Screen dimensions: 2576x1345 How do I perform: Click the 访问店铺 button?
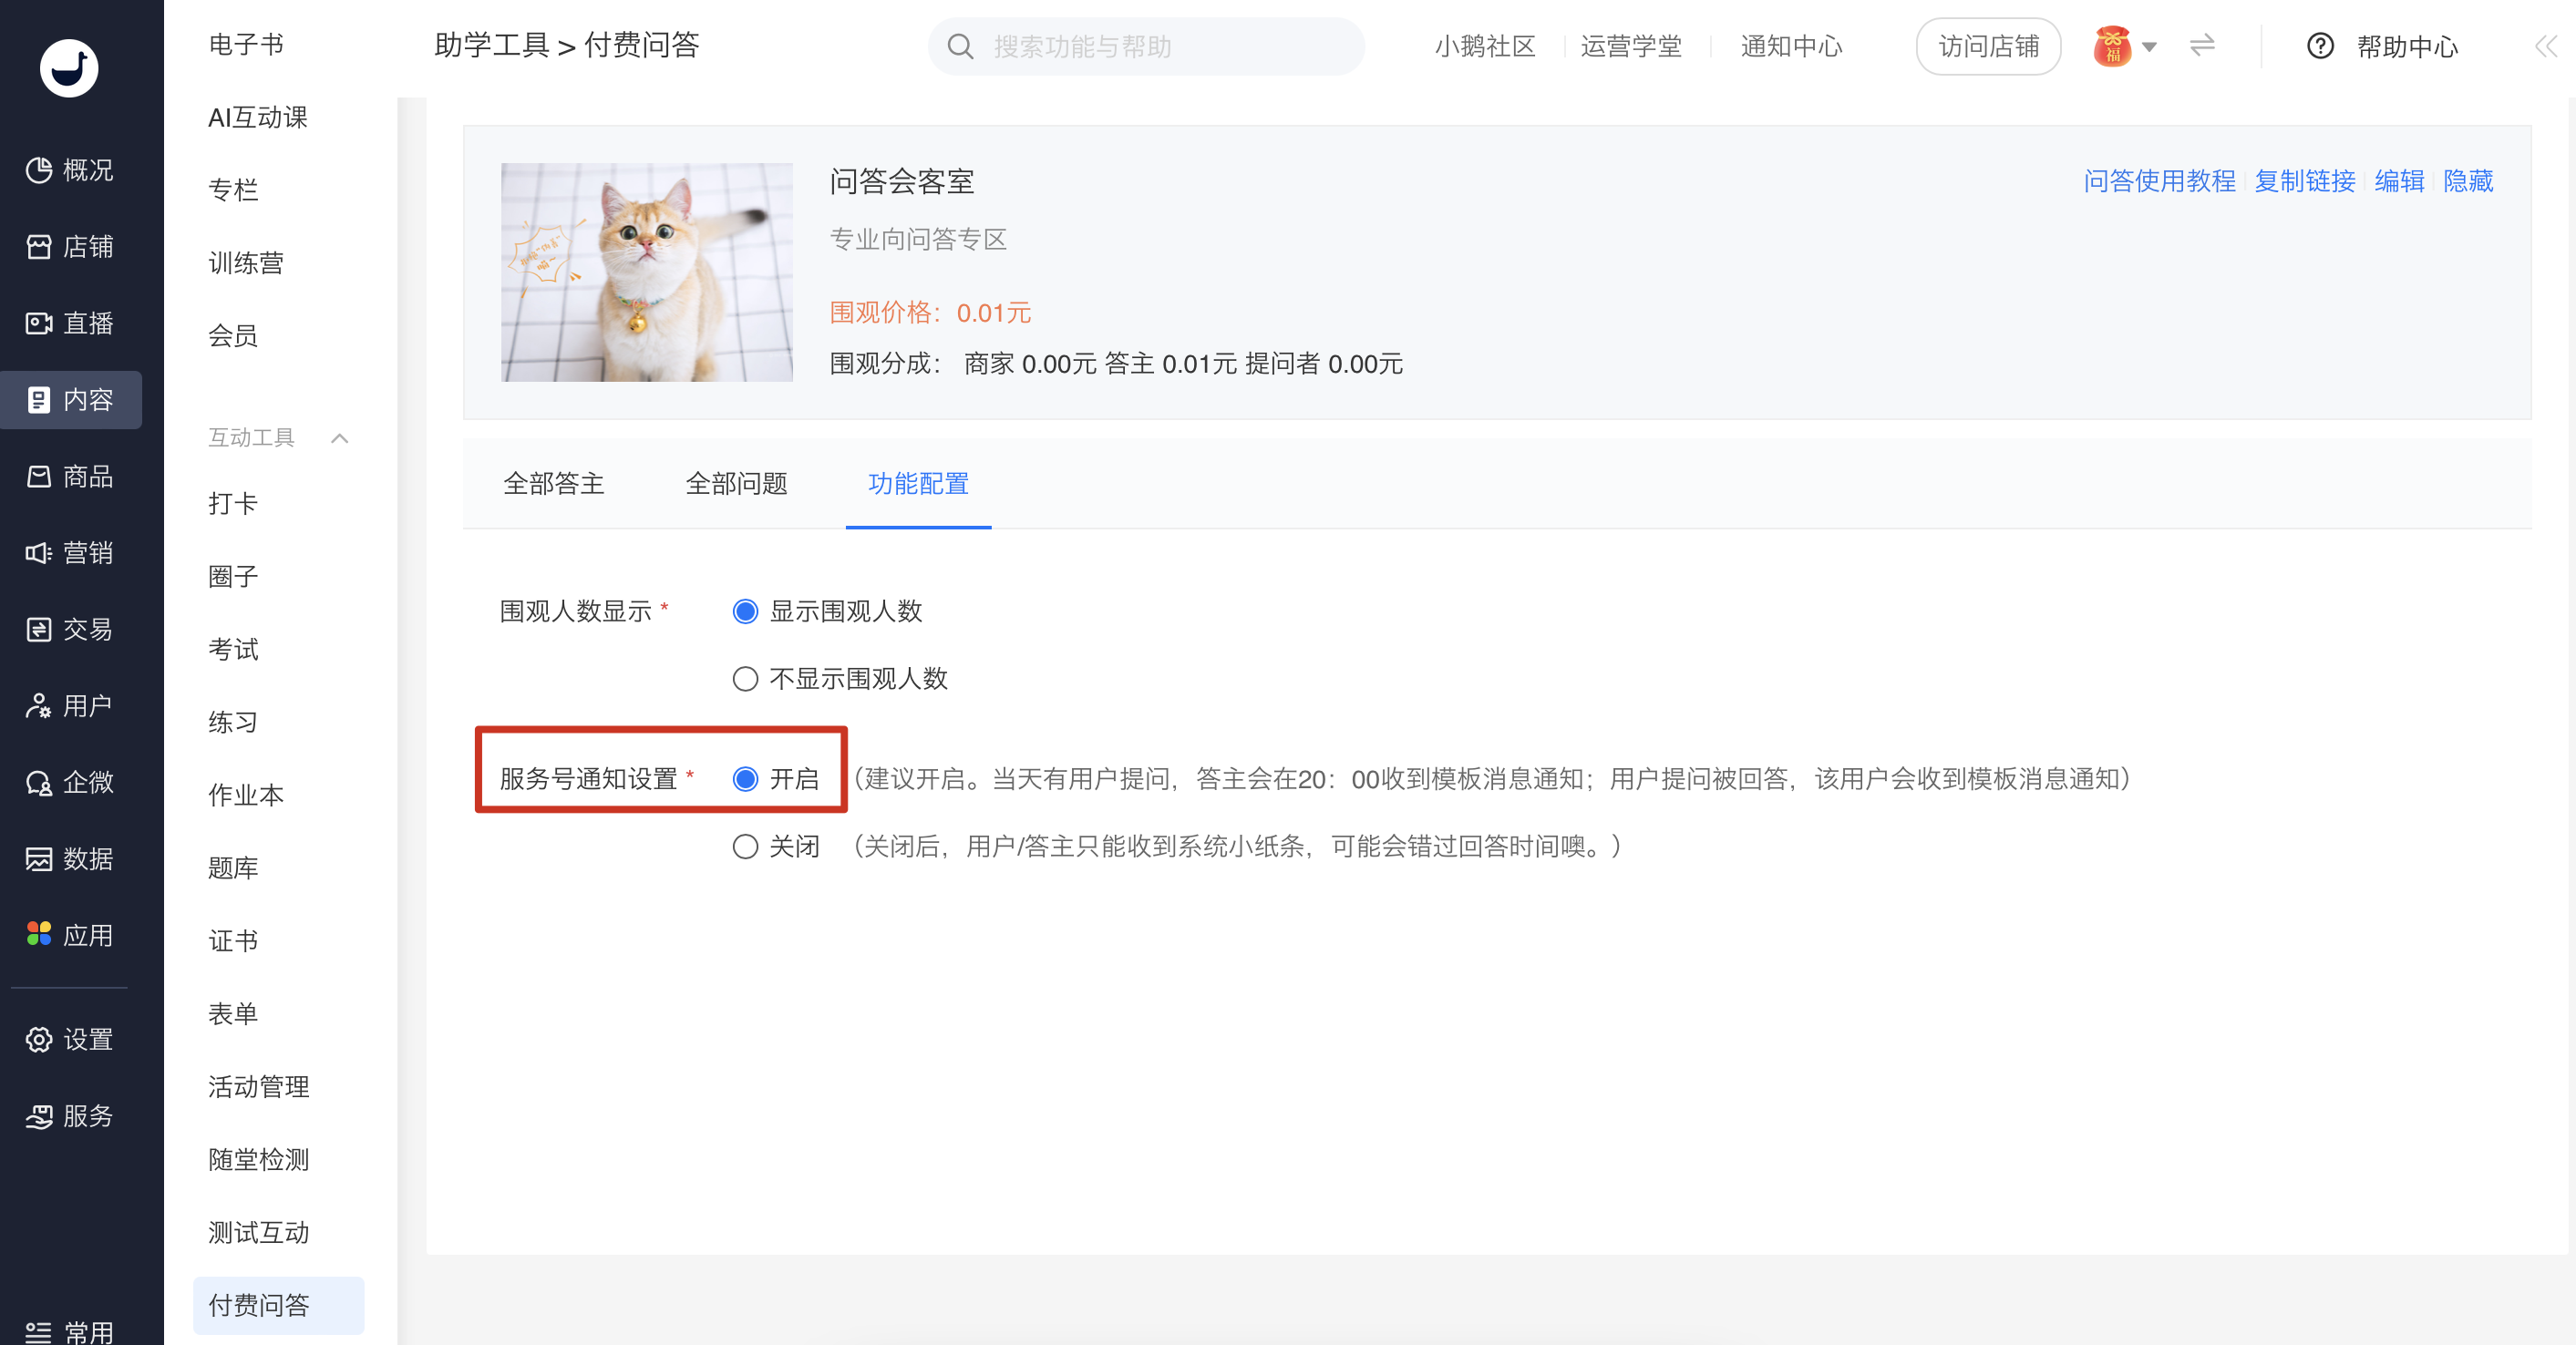pyautogui.click(x=1987, y=46)
